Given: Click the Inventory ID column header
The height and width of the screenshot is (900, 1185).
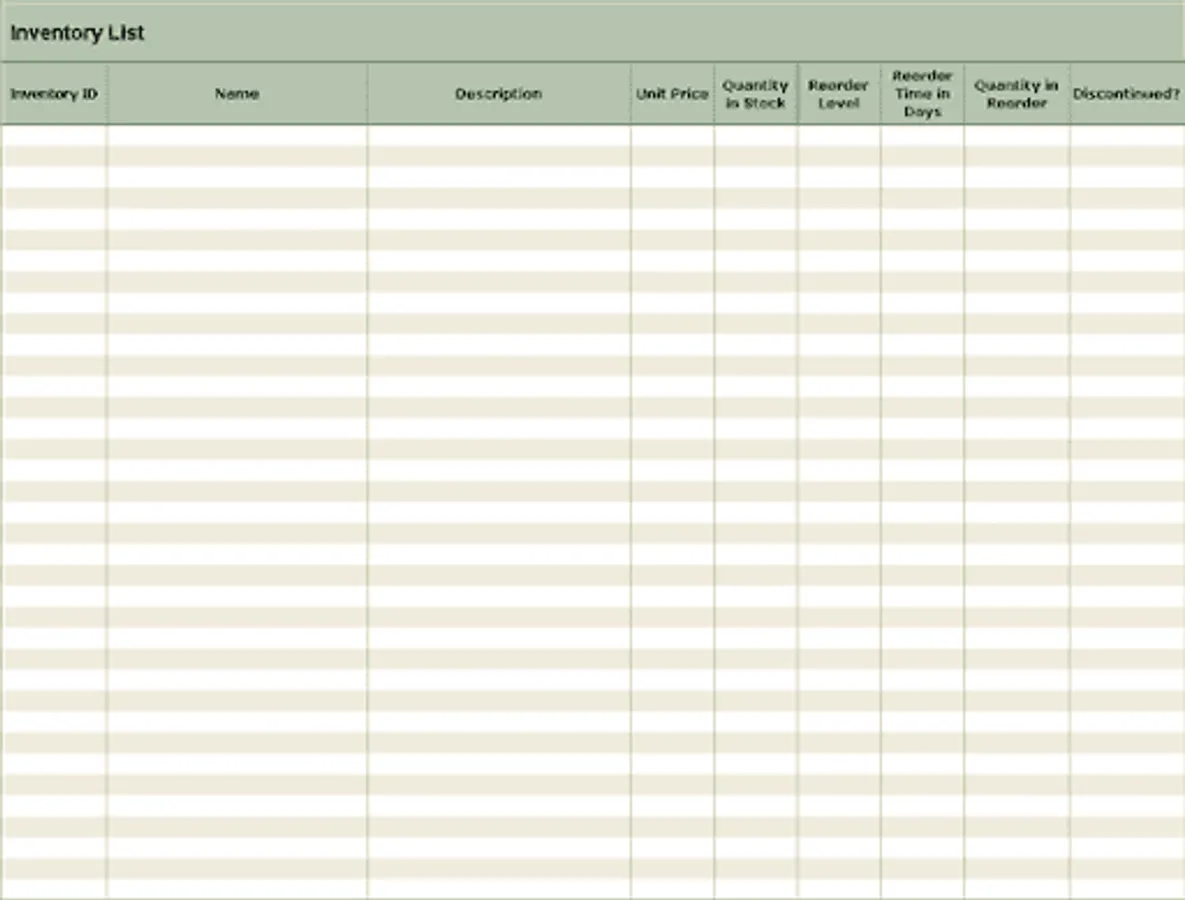Looking at the screenshot, I should [x=54, y=94].
